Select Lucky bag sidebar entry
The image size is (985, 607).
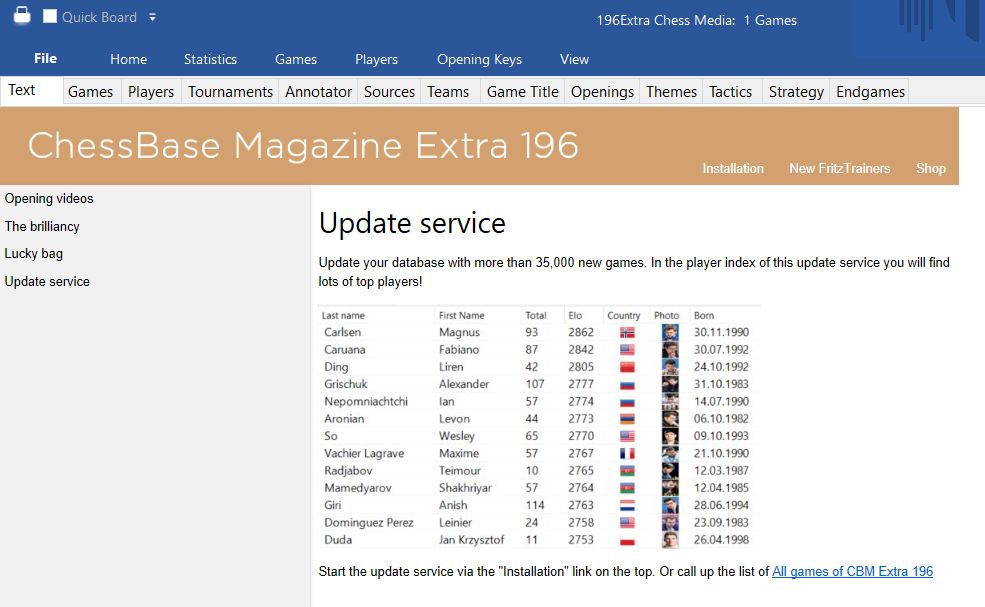point(34,254)
